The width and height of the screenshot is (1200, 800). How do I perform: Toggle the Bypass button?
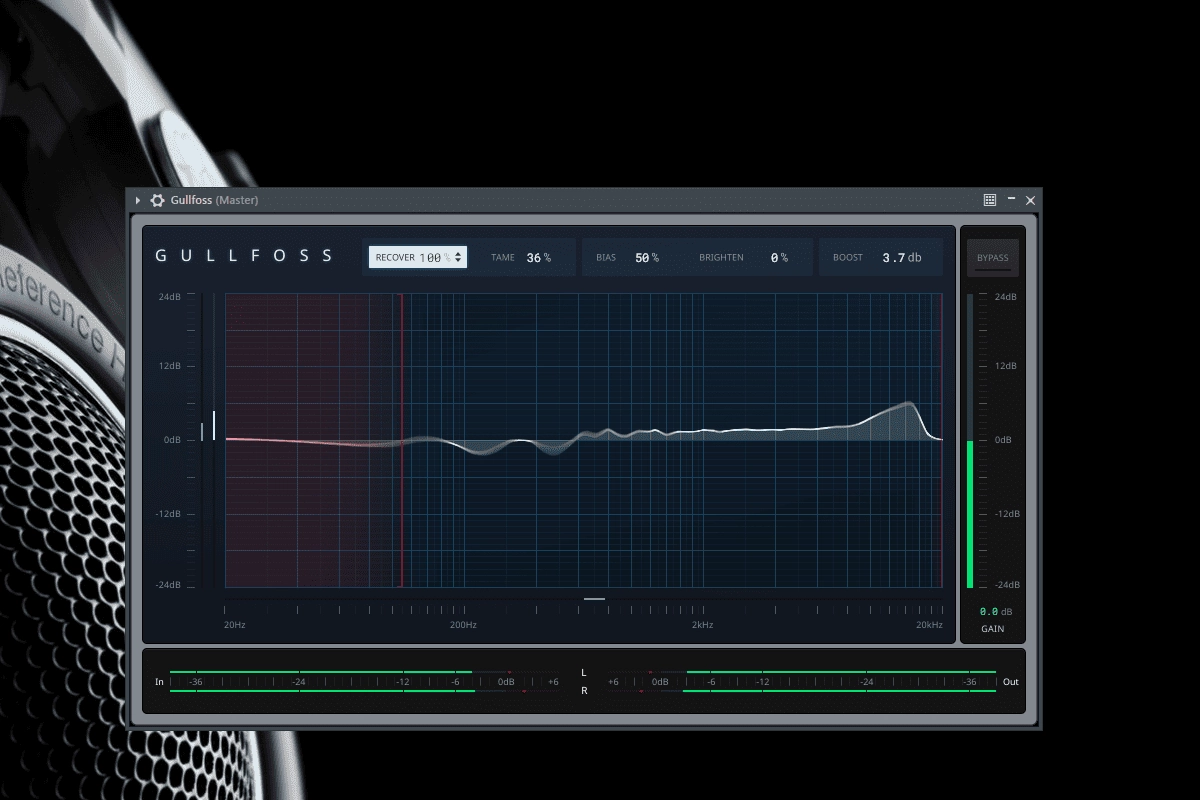pyautogui.click(x=993, y=258)
